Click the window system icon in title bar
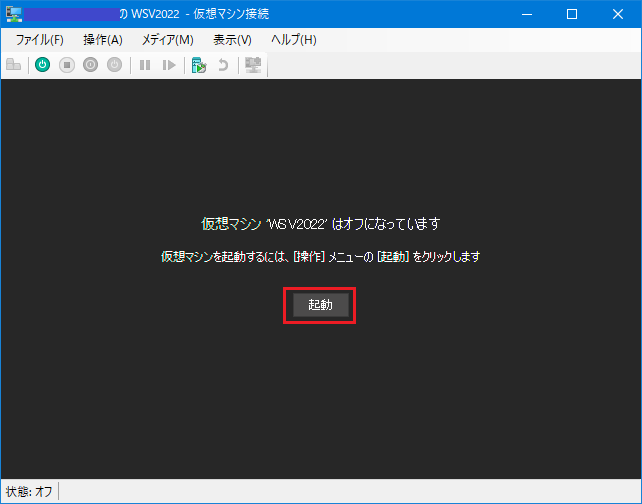 (x=14, y=14)
